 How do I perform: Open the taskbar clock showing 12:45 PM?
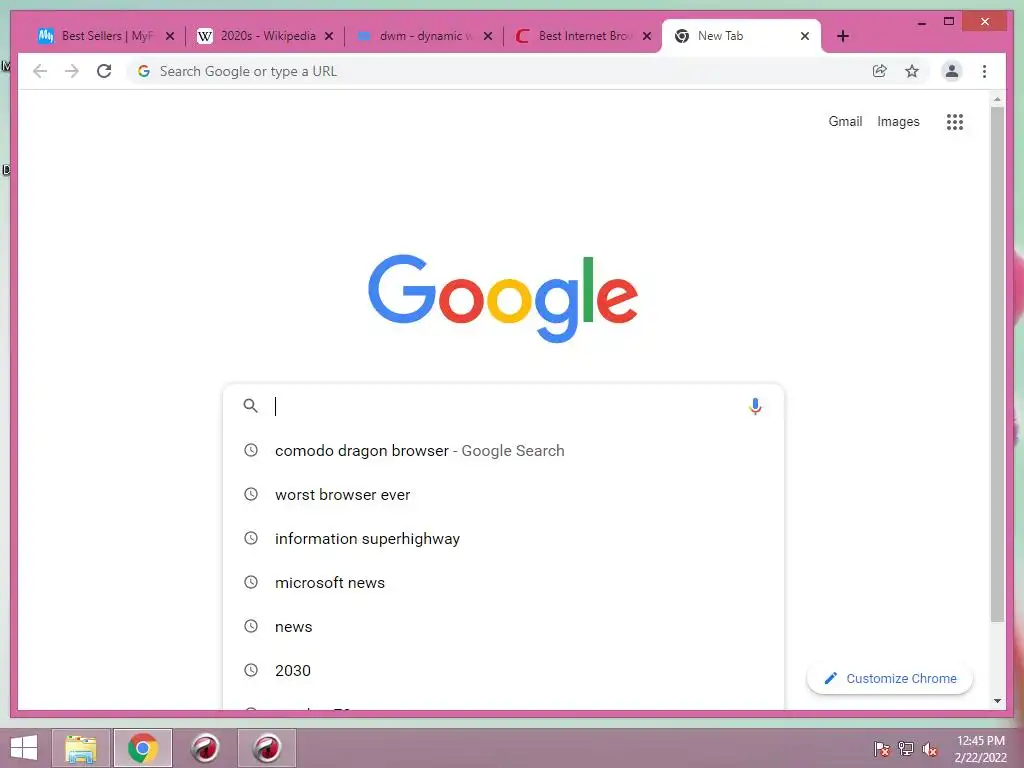coord(980,749)
